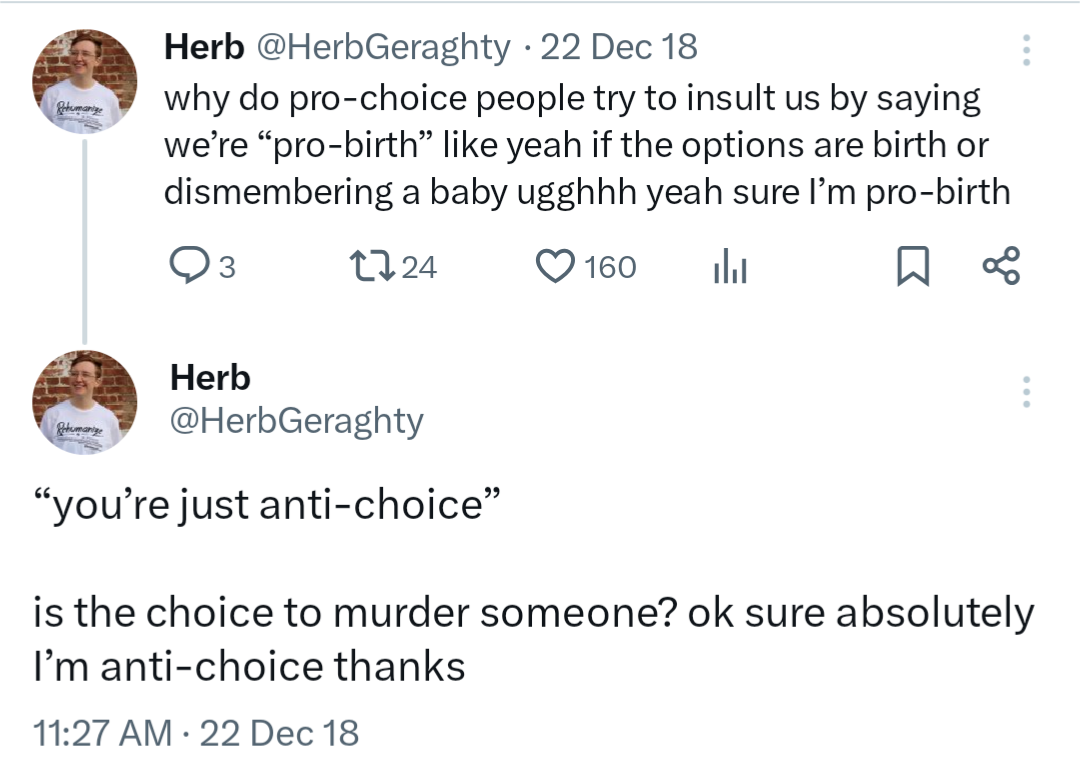Open more options on the first tweet

coord(1025,50)
